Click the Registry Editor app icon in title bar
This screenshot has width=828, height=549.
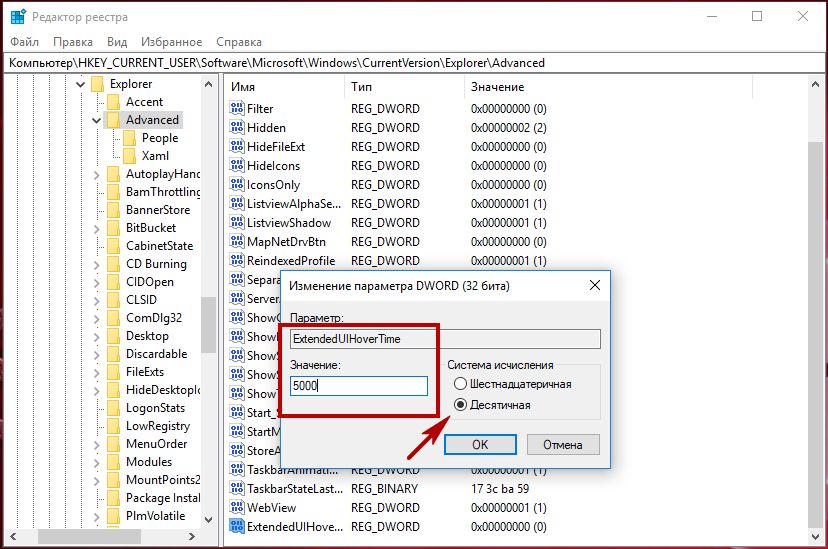(x=18, y=16)
